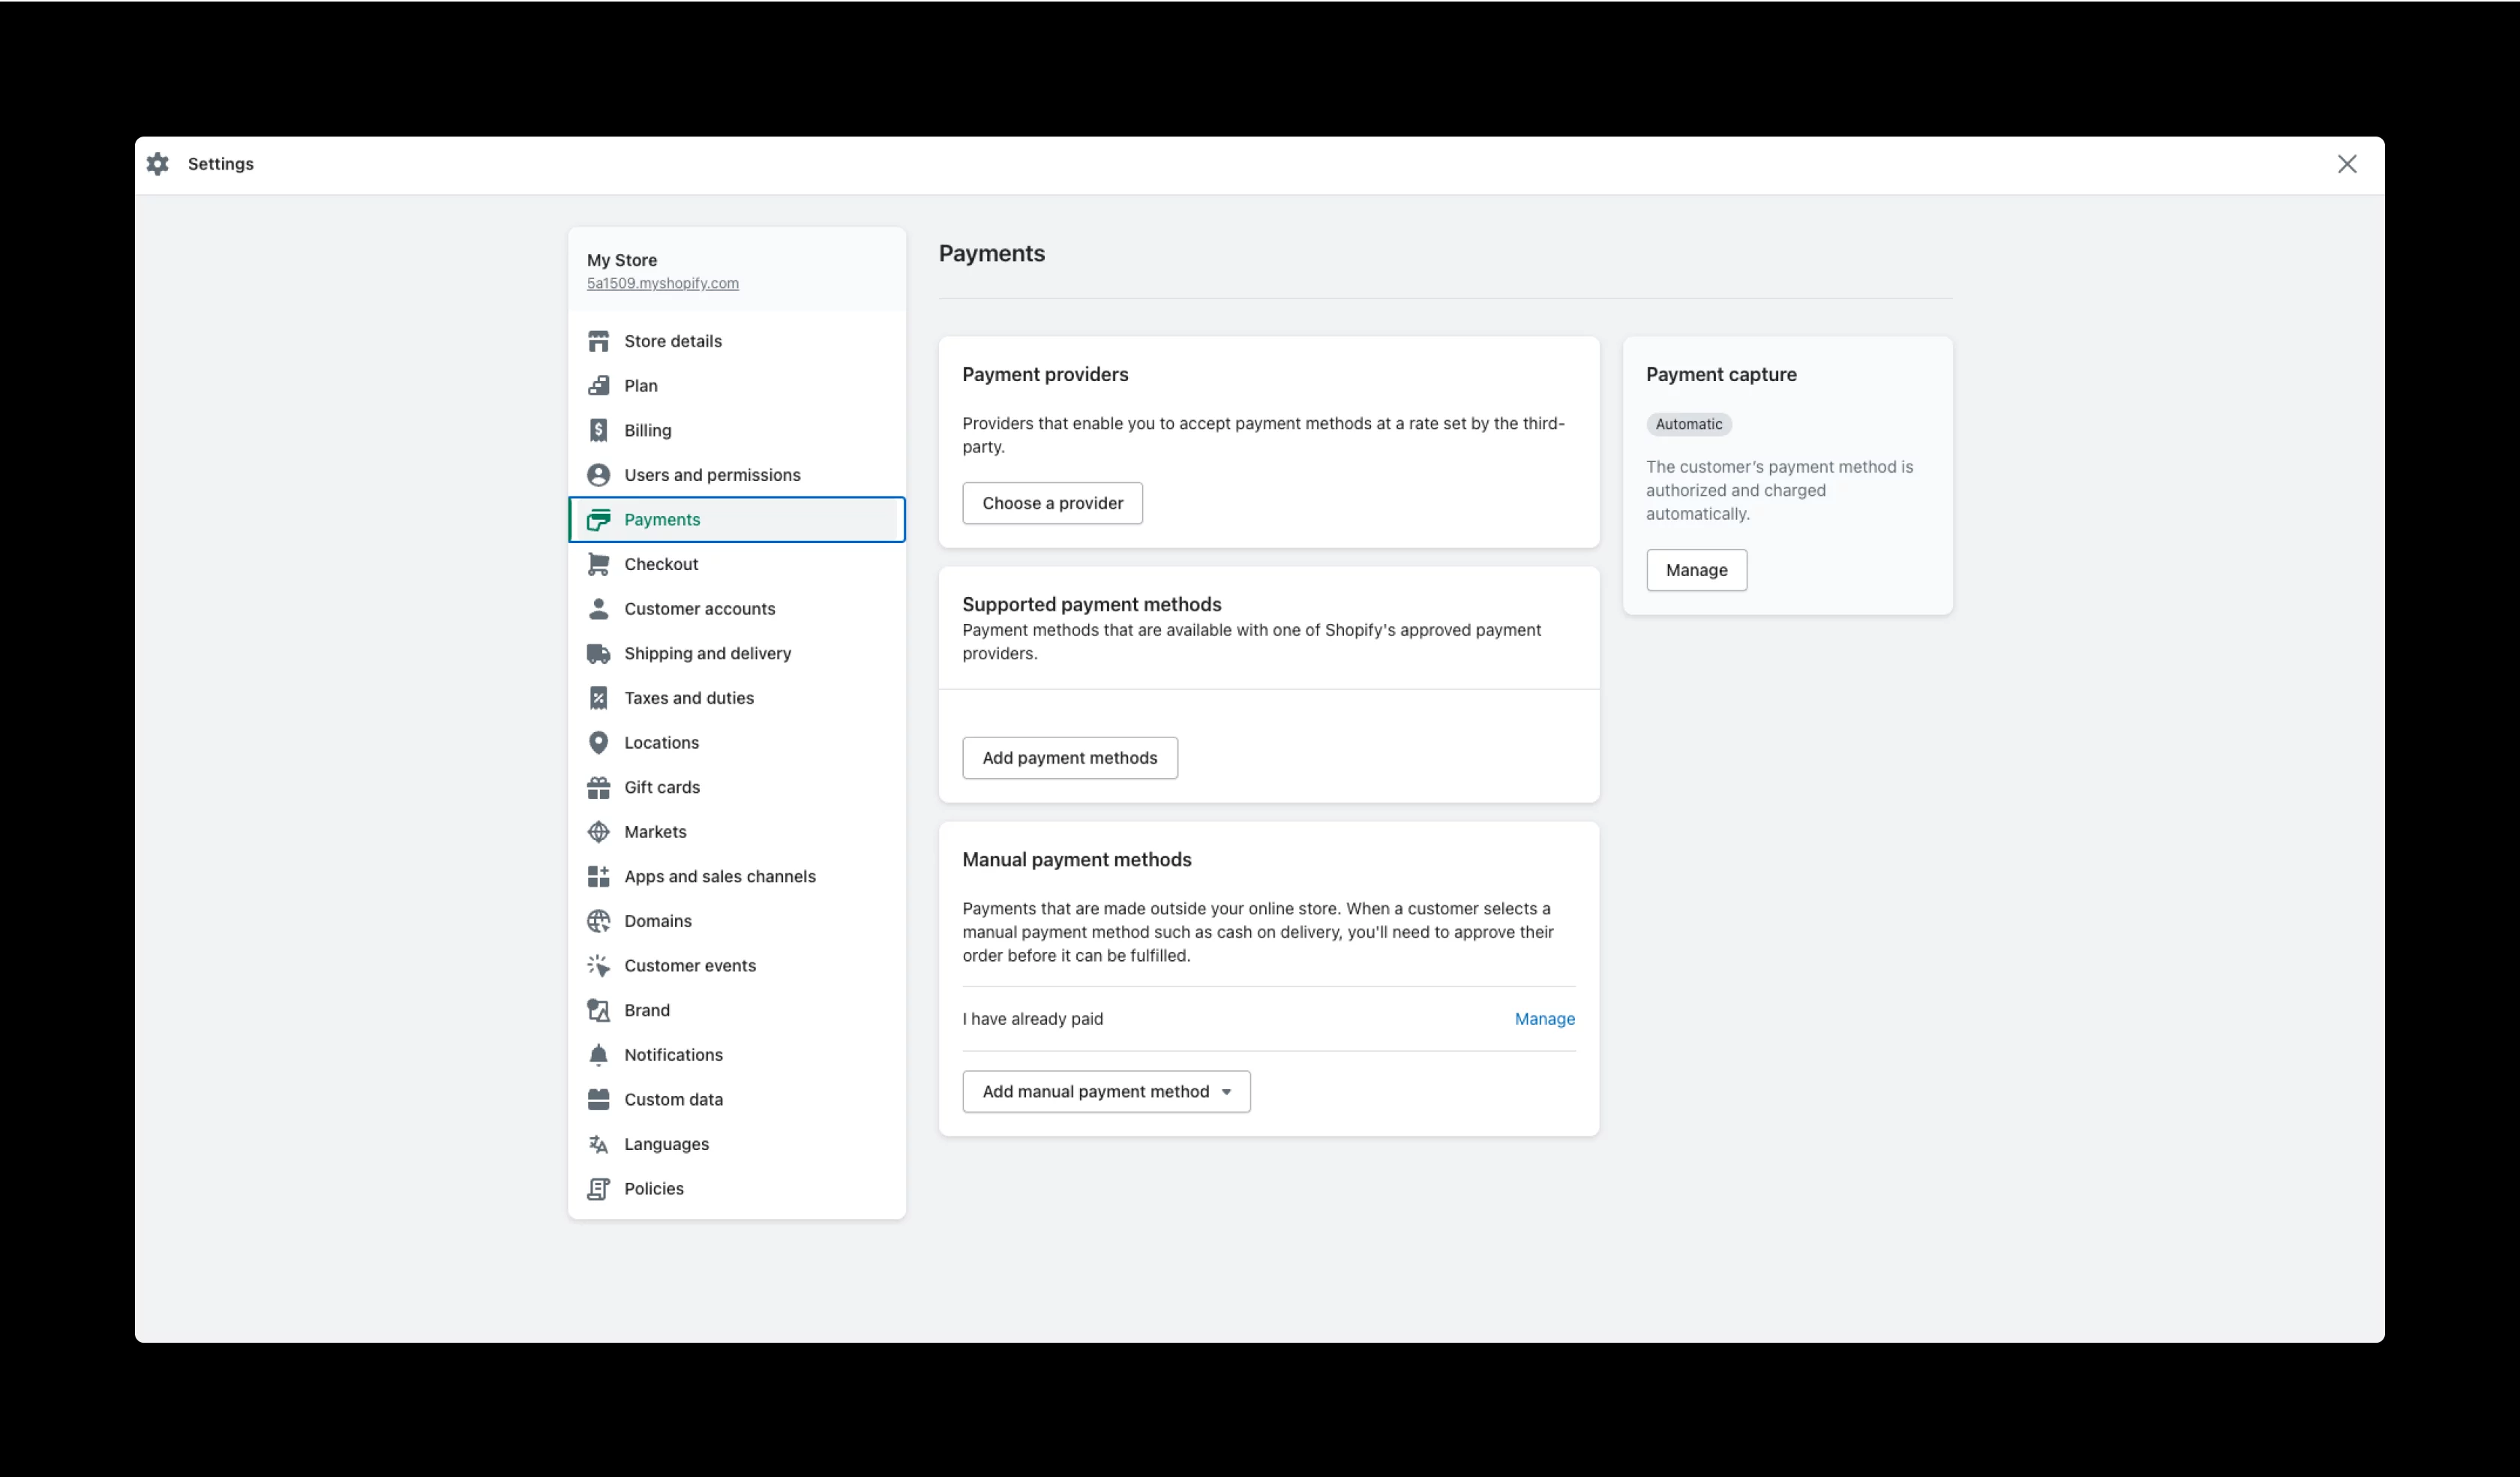
Task: Open the Taxes and duties section
Action: tap(688, 698)
